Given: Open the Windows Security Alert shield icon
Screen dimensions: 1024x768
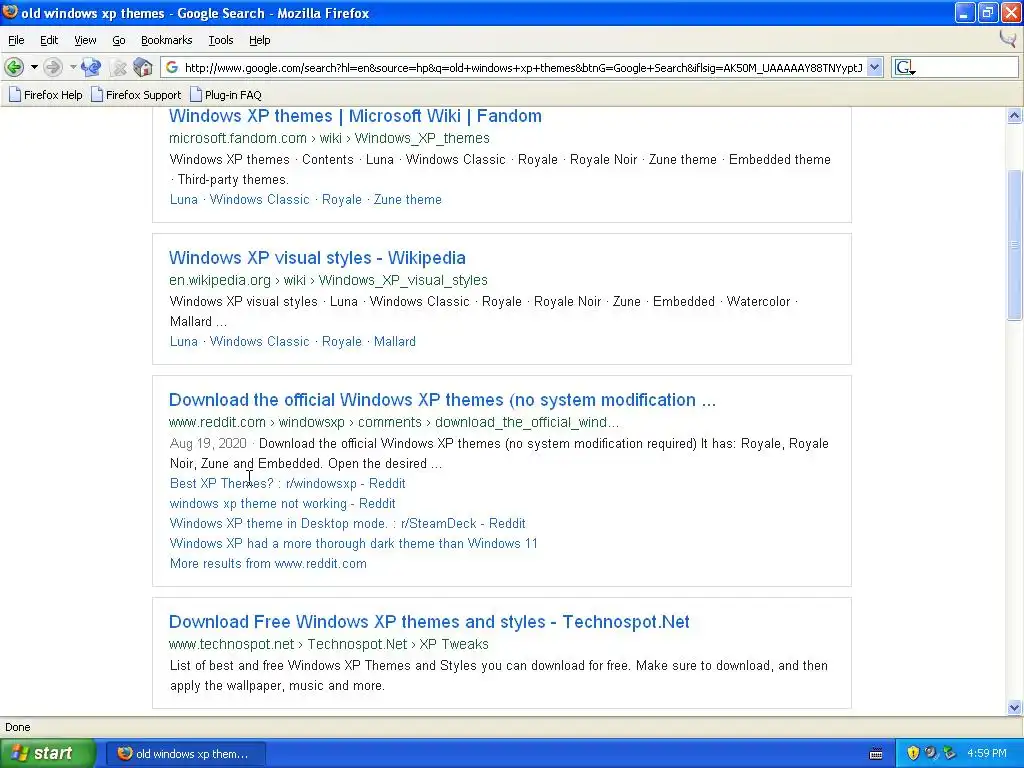Looking at the screenshot, I should click(x=913, y=753).
